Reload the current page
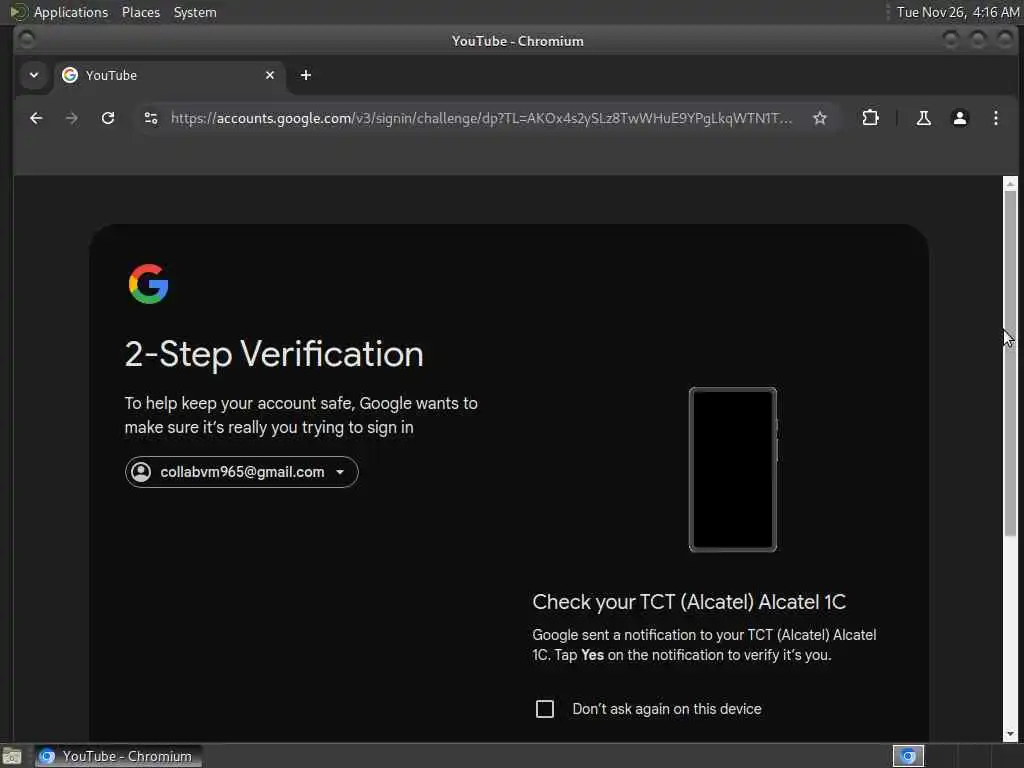The width and height of the screenshot is (1024, 768). coord(108,118)
